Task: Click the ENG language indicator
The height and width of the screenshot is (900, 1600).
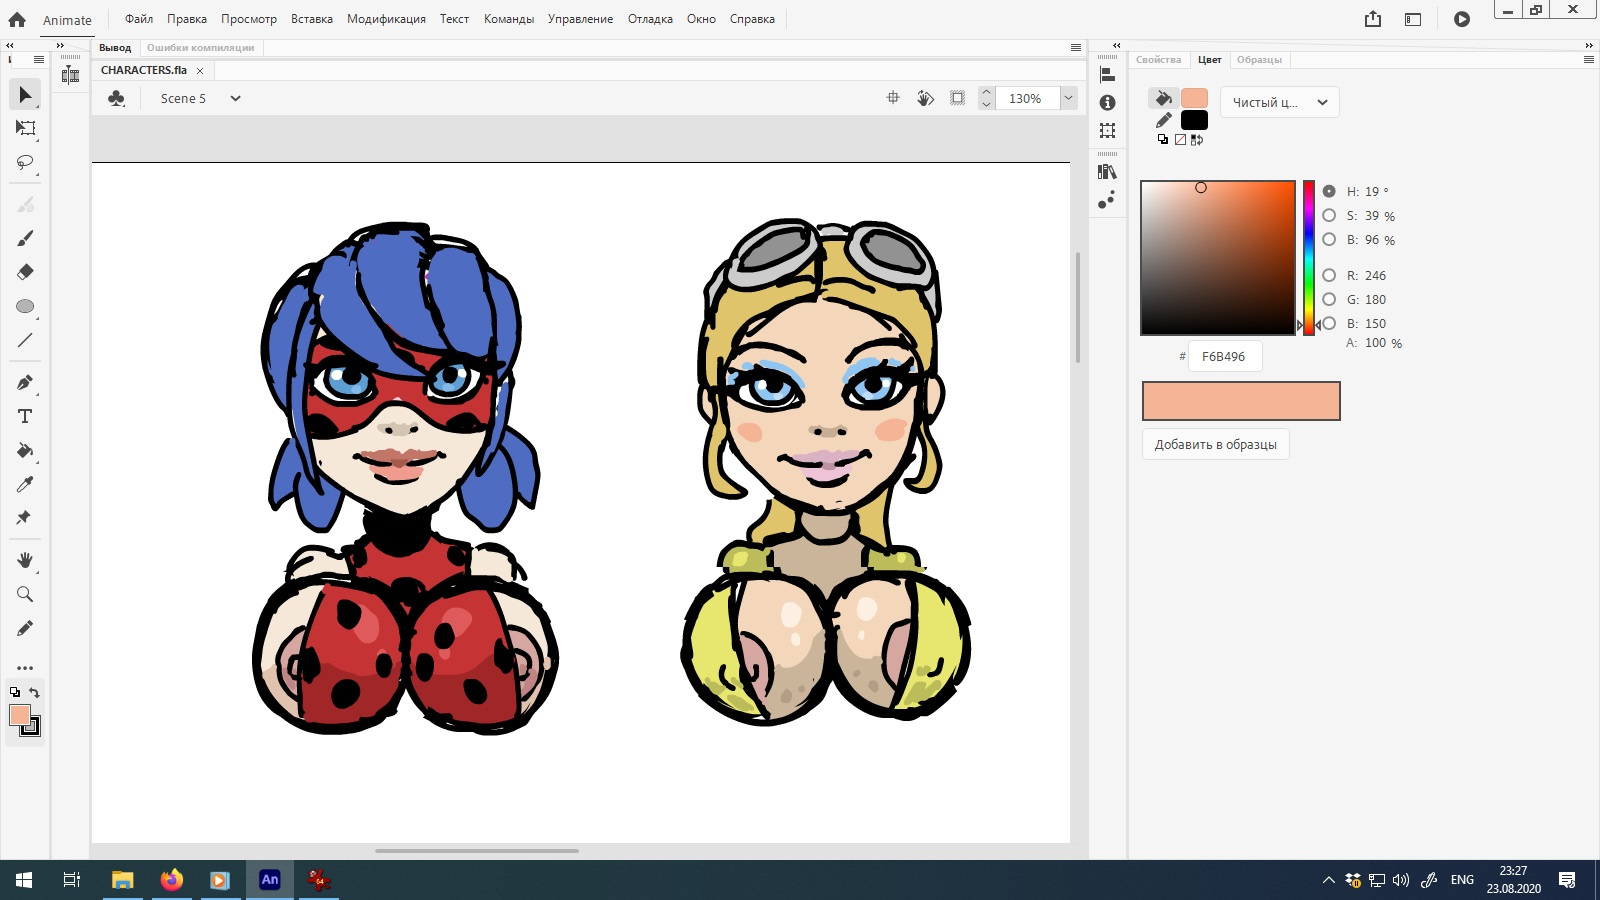Action: (x=1462, y=880)
